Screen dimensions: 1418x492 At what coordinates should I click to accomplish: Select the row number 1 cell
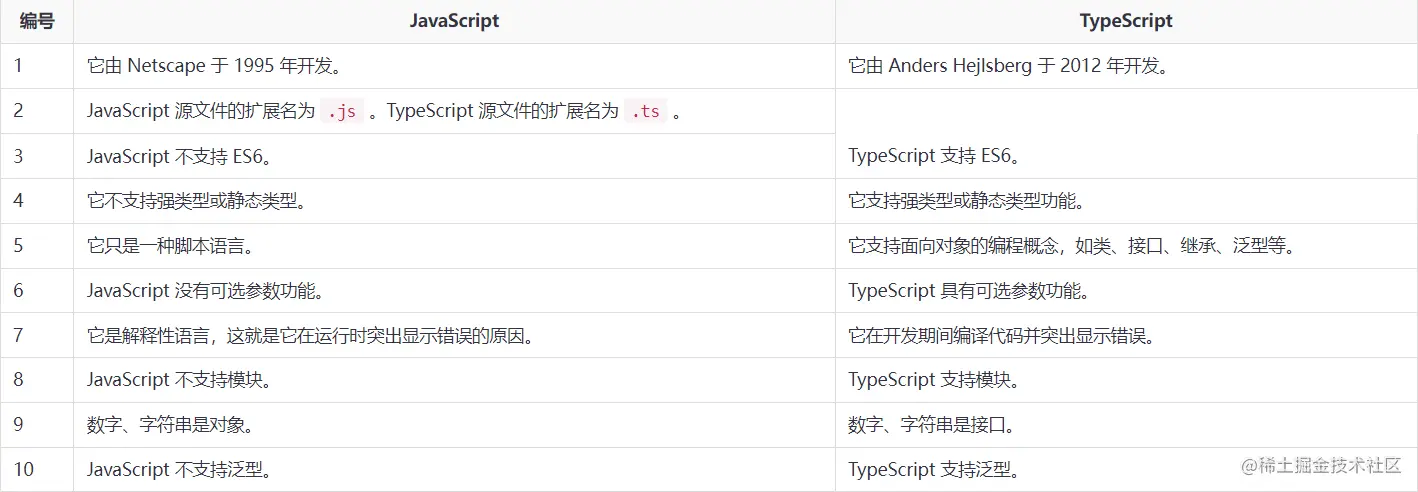[37, 66]
